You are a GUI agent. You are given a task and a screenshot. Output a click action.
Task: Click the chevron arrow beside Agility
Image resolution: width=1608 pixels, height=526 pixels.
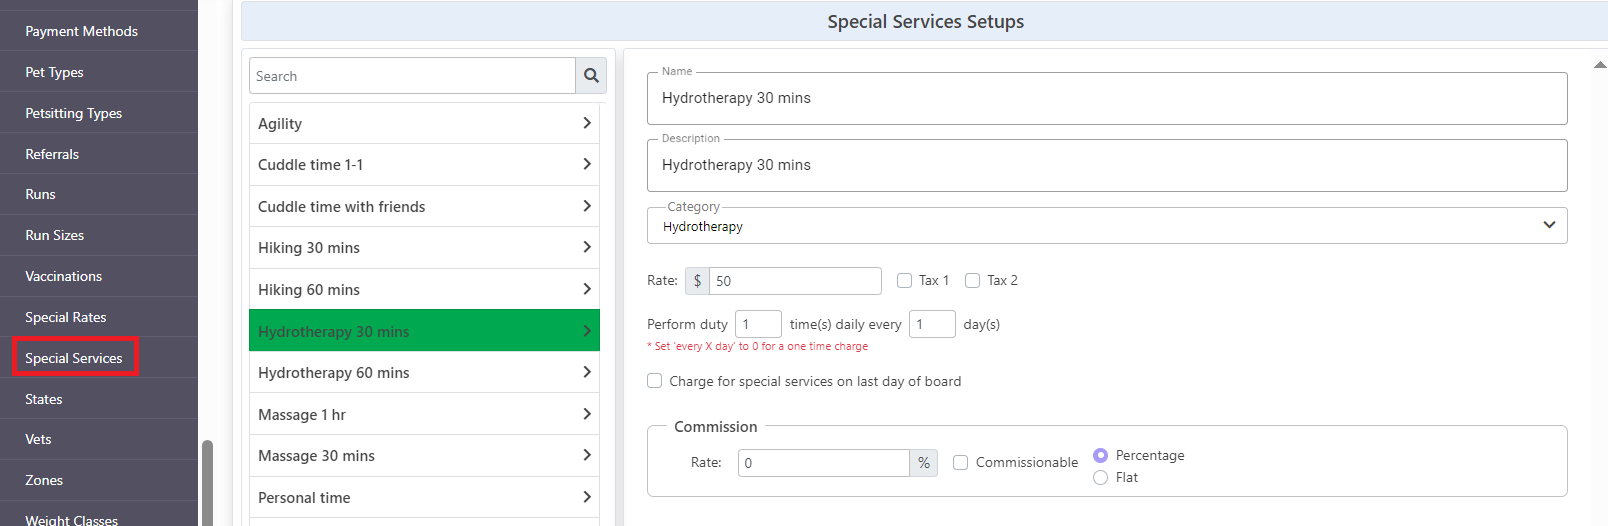(586, 123)
